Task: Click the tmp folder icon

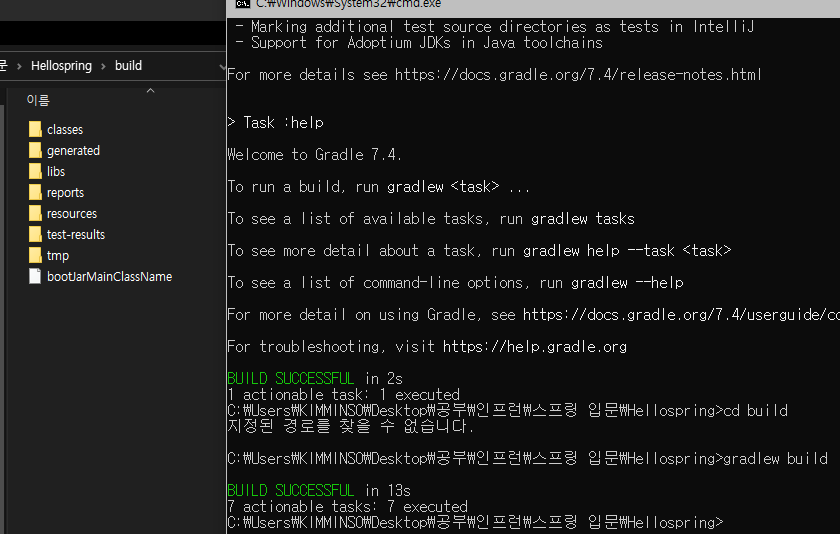Action: (x=35, y=255)
